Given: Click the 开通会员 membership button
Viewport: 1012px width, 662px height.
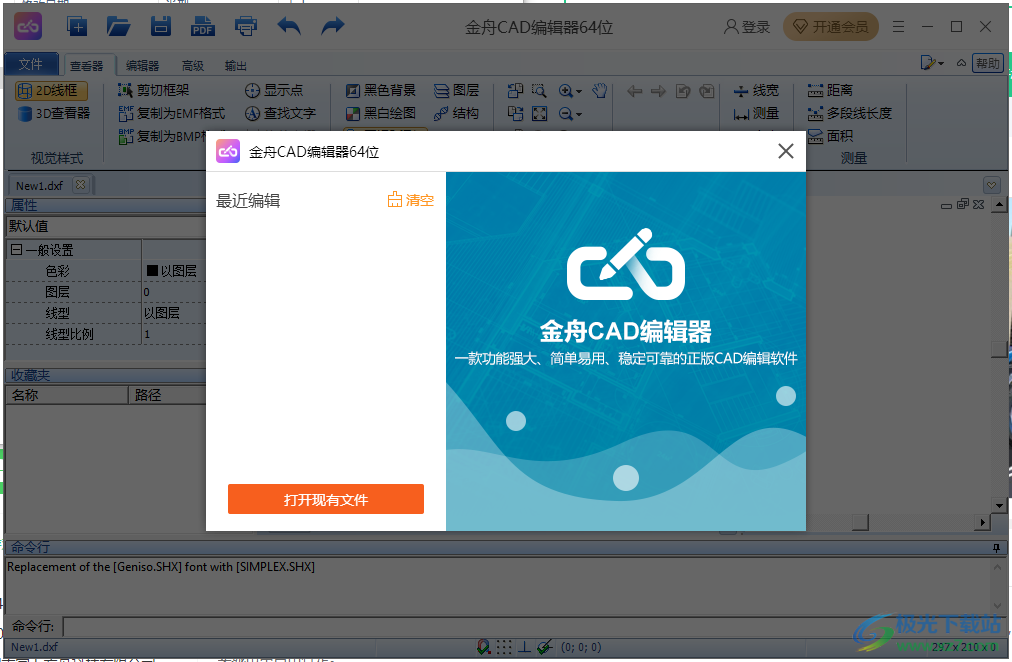Looking at the screenshot, I should pos(831,26).
